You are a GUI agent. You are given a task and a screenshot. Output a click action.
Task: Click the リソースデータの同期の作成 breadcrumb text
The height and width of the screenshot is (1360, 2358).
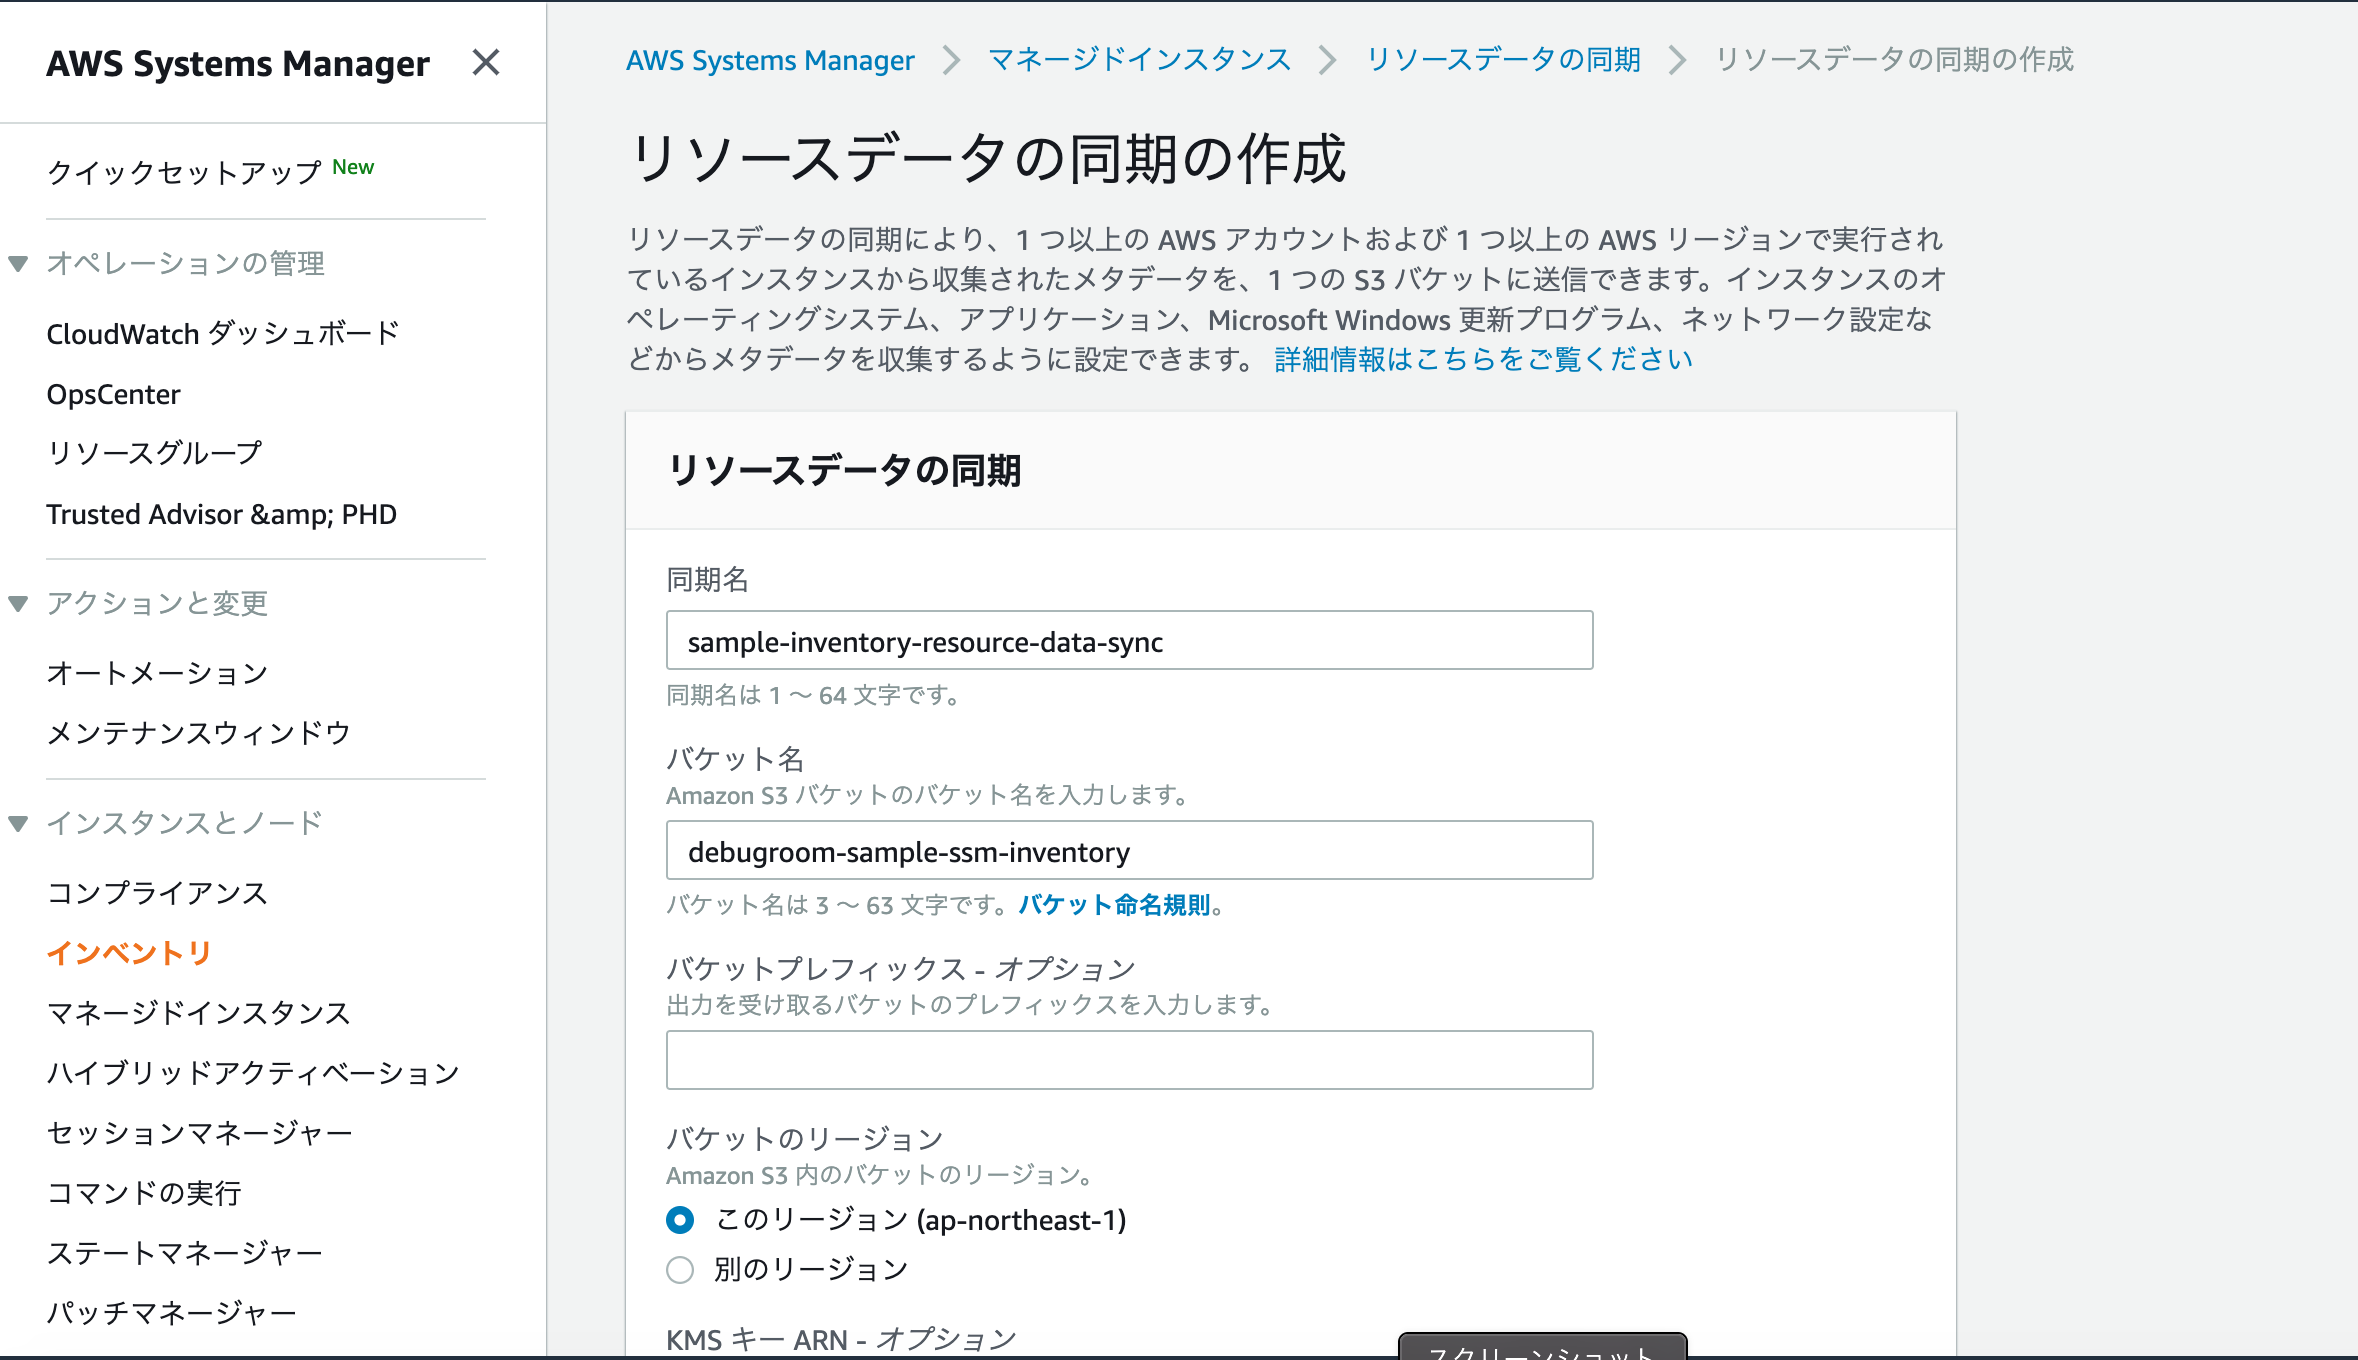[1894, 60]
